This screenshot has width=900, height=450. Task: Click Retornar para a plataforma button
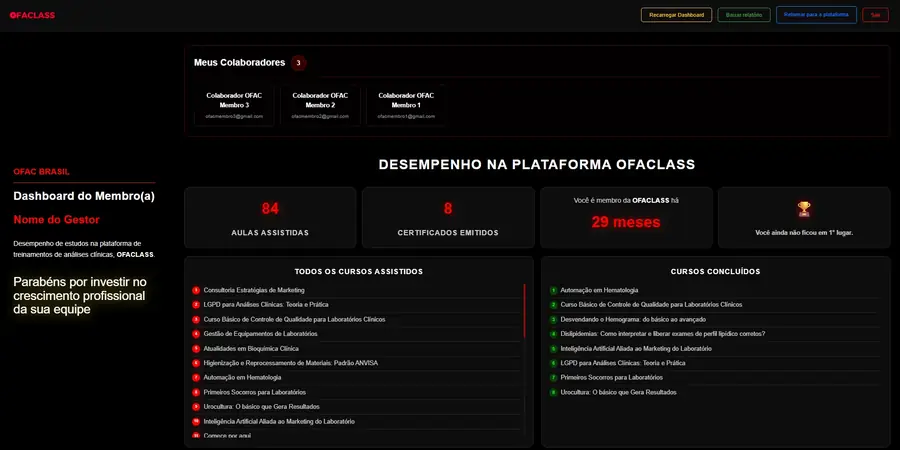click(816, 15)
